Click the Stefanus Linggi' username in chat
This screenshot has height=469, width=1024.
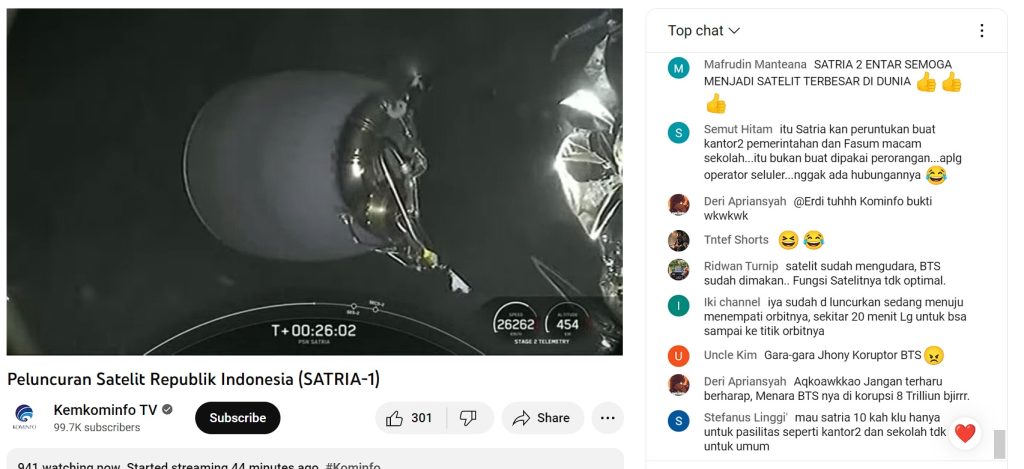[x=746, y=417]
